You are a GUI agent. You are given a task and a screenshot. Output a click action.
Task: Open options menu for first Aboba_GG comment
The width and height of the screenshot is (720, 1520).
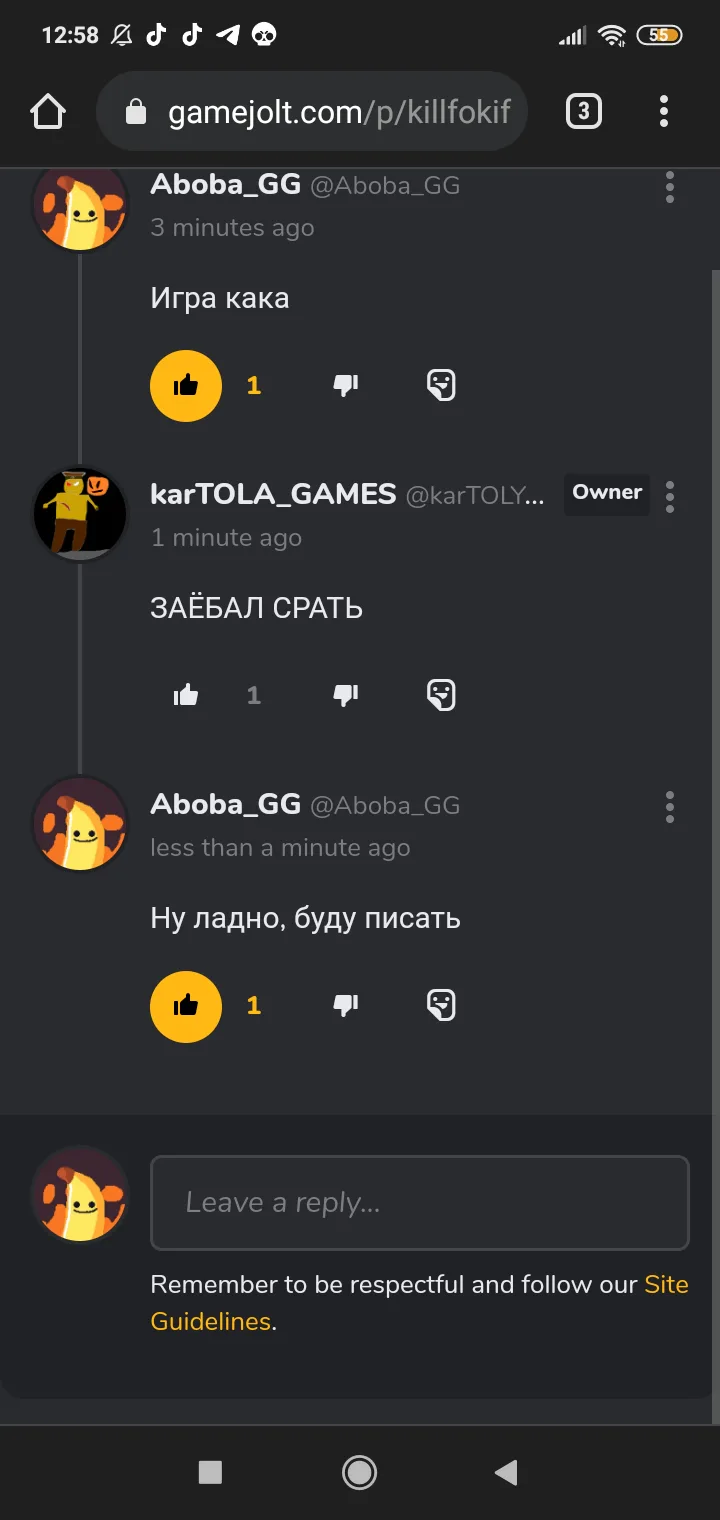coord(669,187)
